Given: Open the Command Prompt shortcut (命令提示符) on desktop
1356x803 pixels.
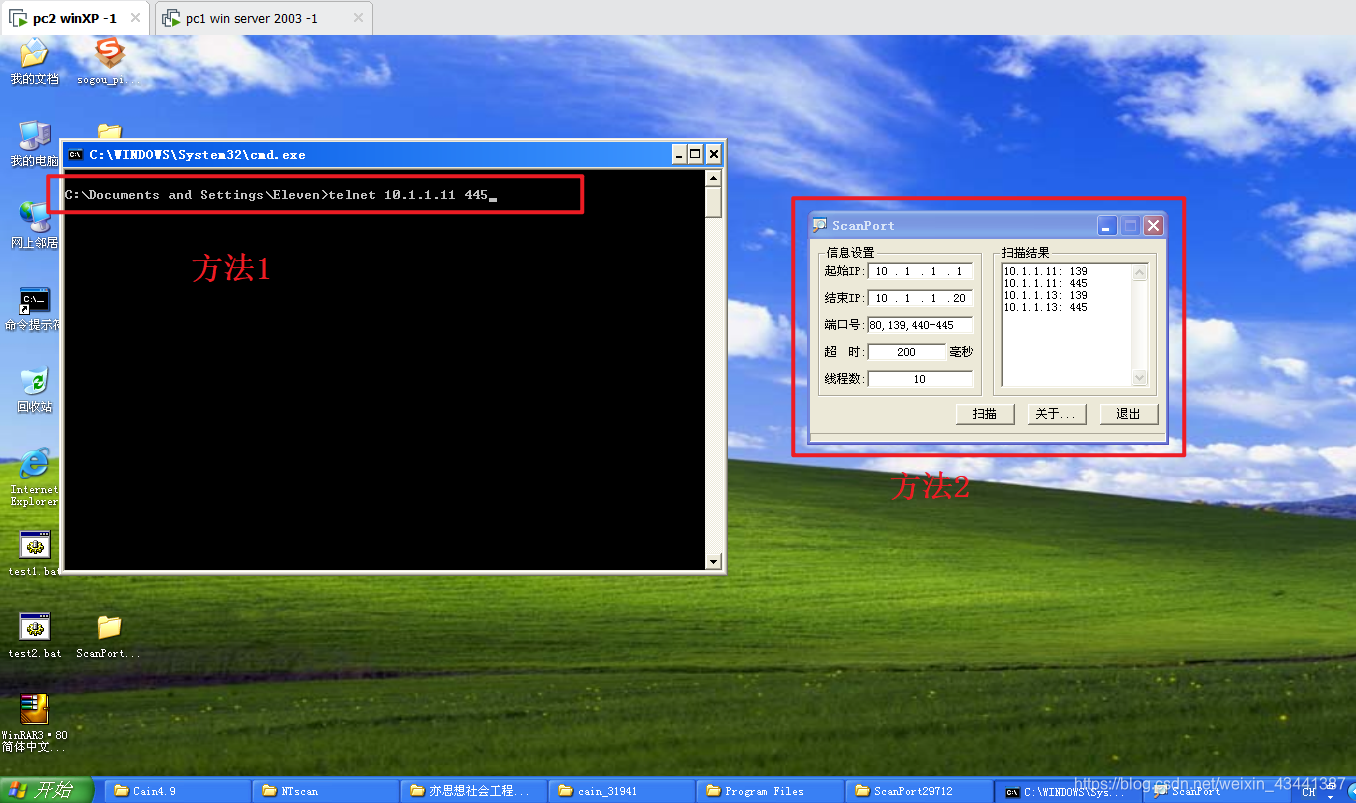Looking at the screenshot, I should (x=34, y=309).
